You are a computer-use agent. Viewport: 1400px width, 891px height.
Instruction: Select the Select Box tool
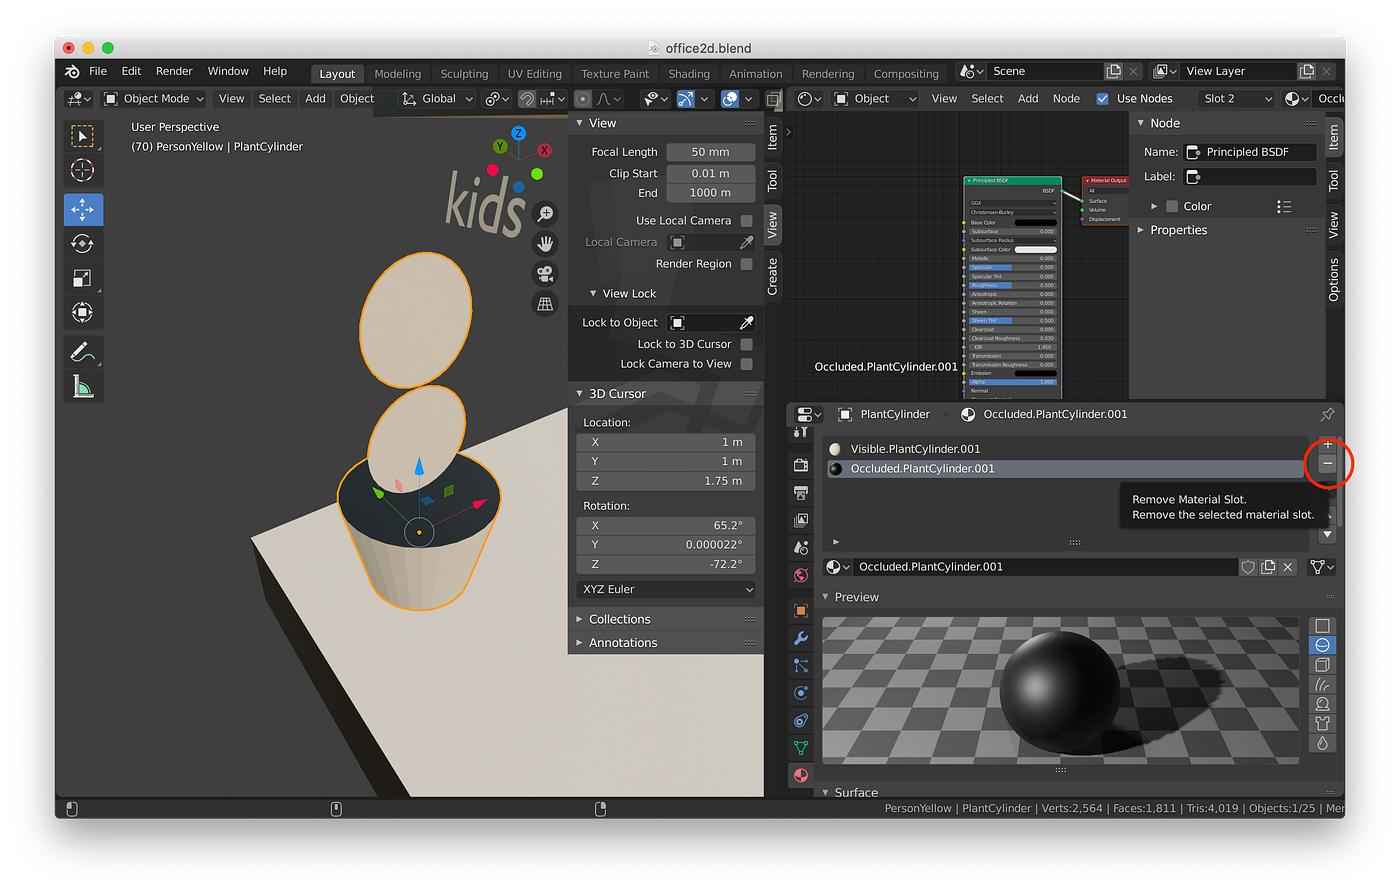coord(83,136)
